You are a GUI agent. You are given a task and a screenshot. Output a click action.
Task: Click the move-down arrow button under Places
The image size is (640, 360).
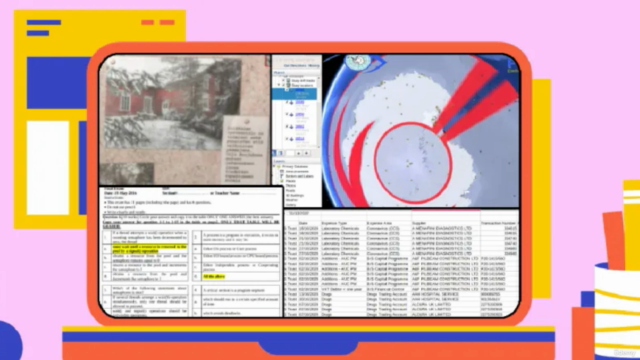pyautogui.click(x=307, y=153)
